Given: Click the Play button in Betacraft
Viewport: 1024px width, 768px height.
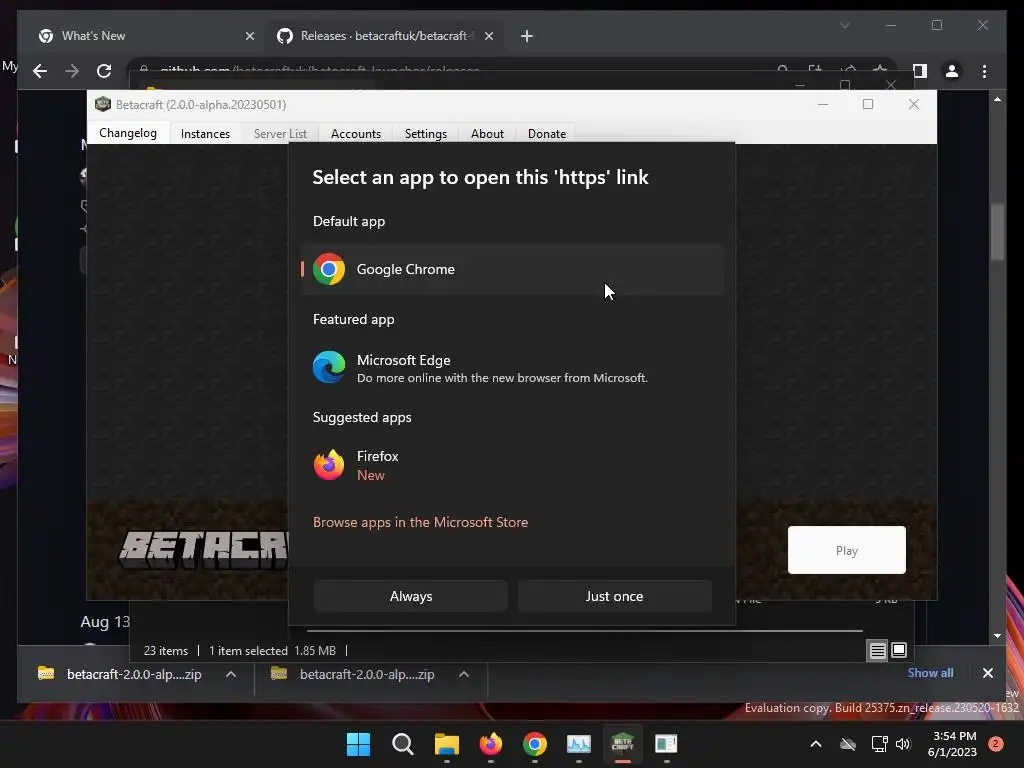Looking at the screenshot, I should (x=846, y=551).
